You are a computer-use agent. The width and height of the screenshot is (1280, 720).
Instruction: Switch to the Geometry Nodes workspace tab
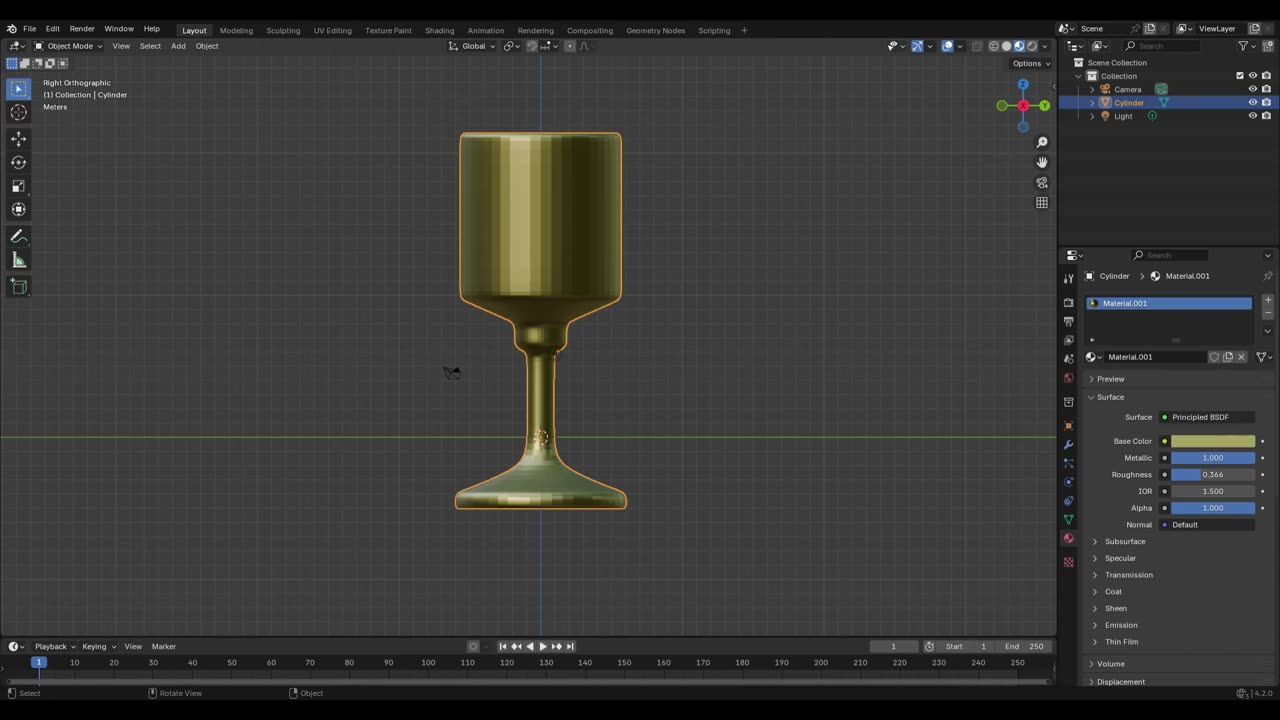(655, 30)
